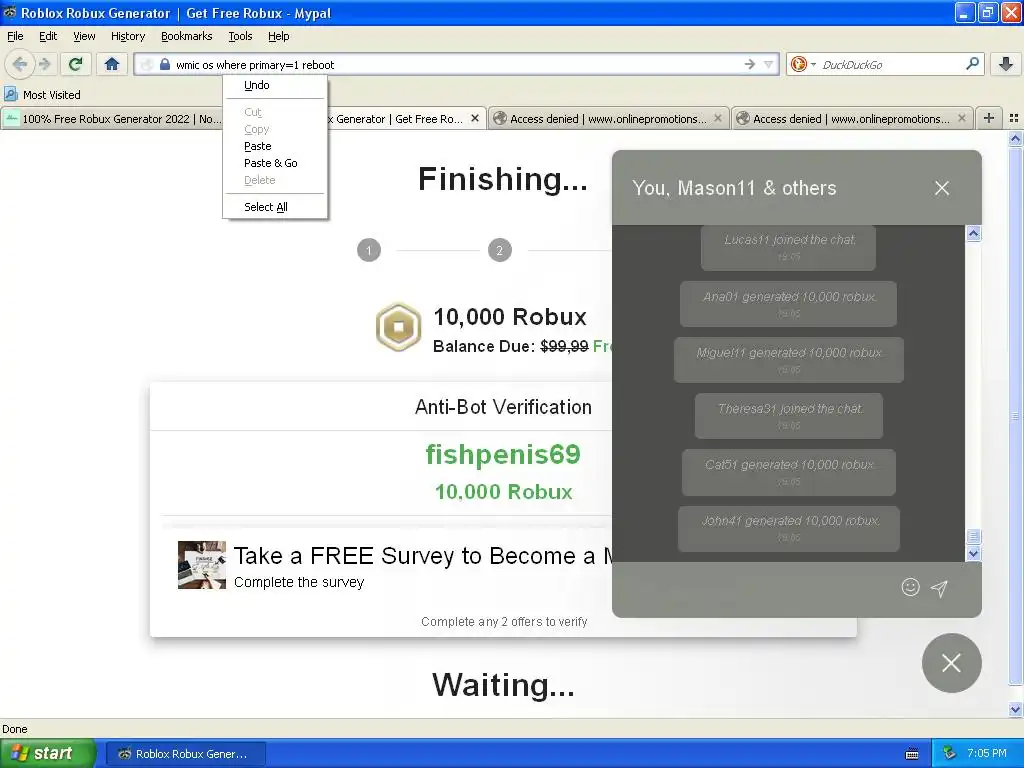Click the address bar URL field

[x=457, y=65]
